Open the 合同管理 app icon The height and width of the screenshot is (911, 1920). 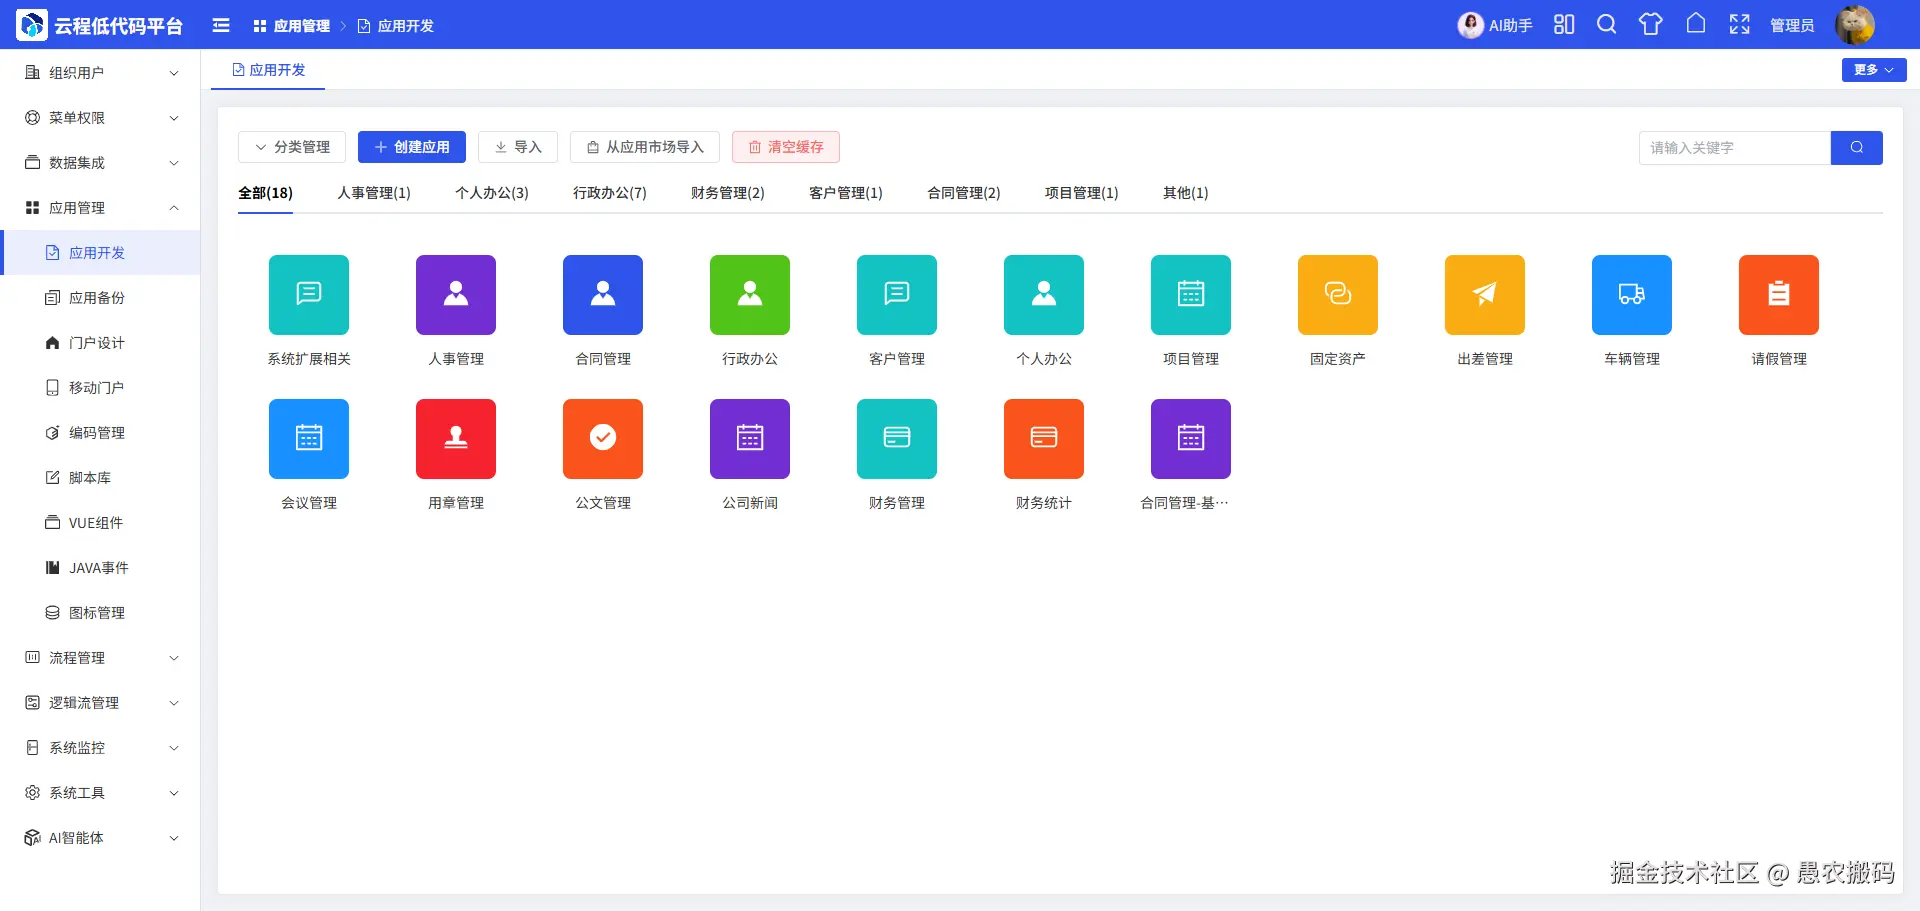603,295
